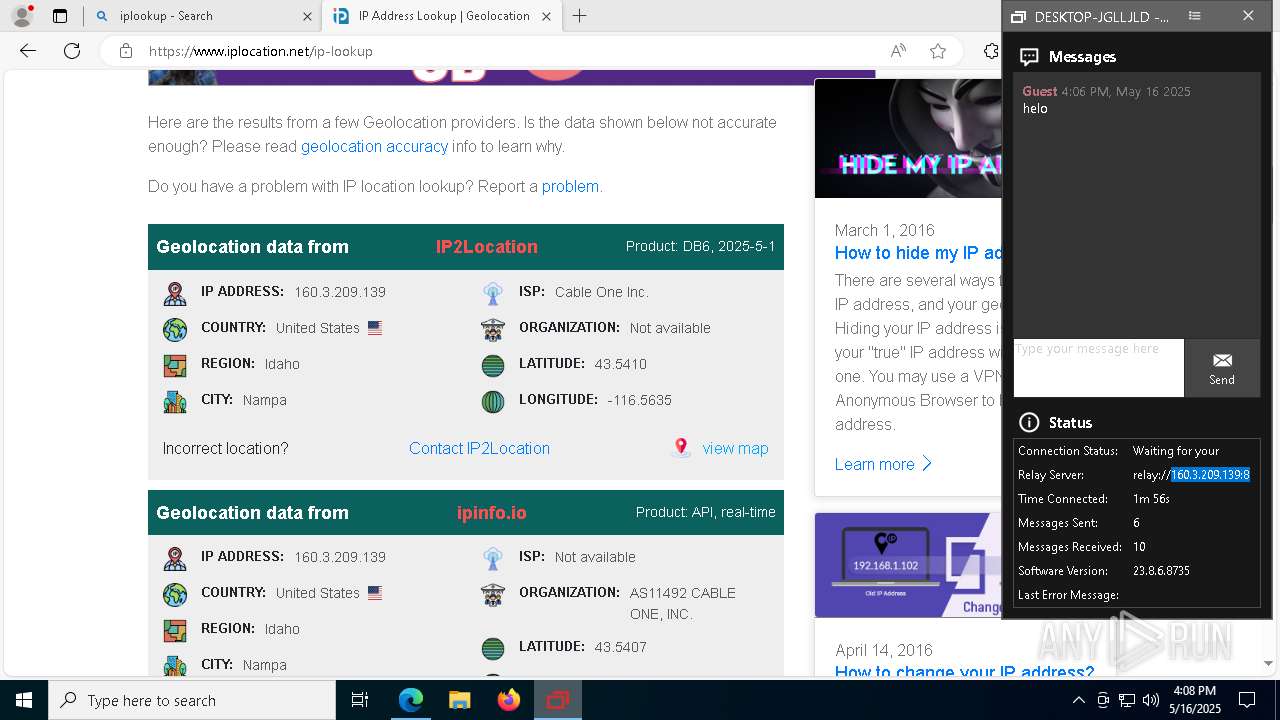Screen dimensions: 1280x720
Task: Close the IP Address Lookup tab
Action: pos(546,16)
